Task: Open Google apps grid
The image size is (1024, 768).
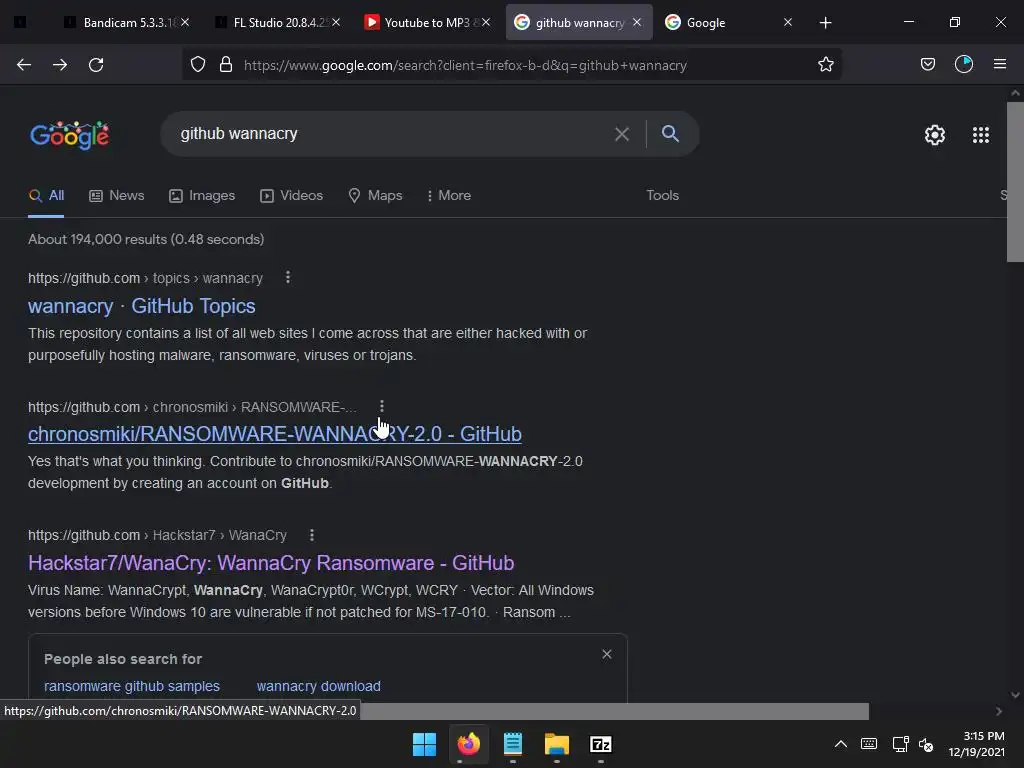Action: (x=981, y=135)
